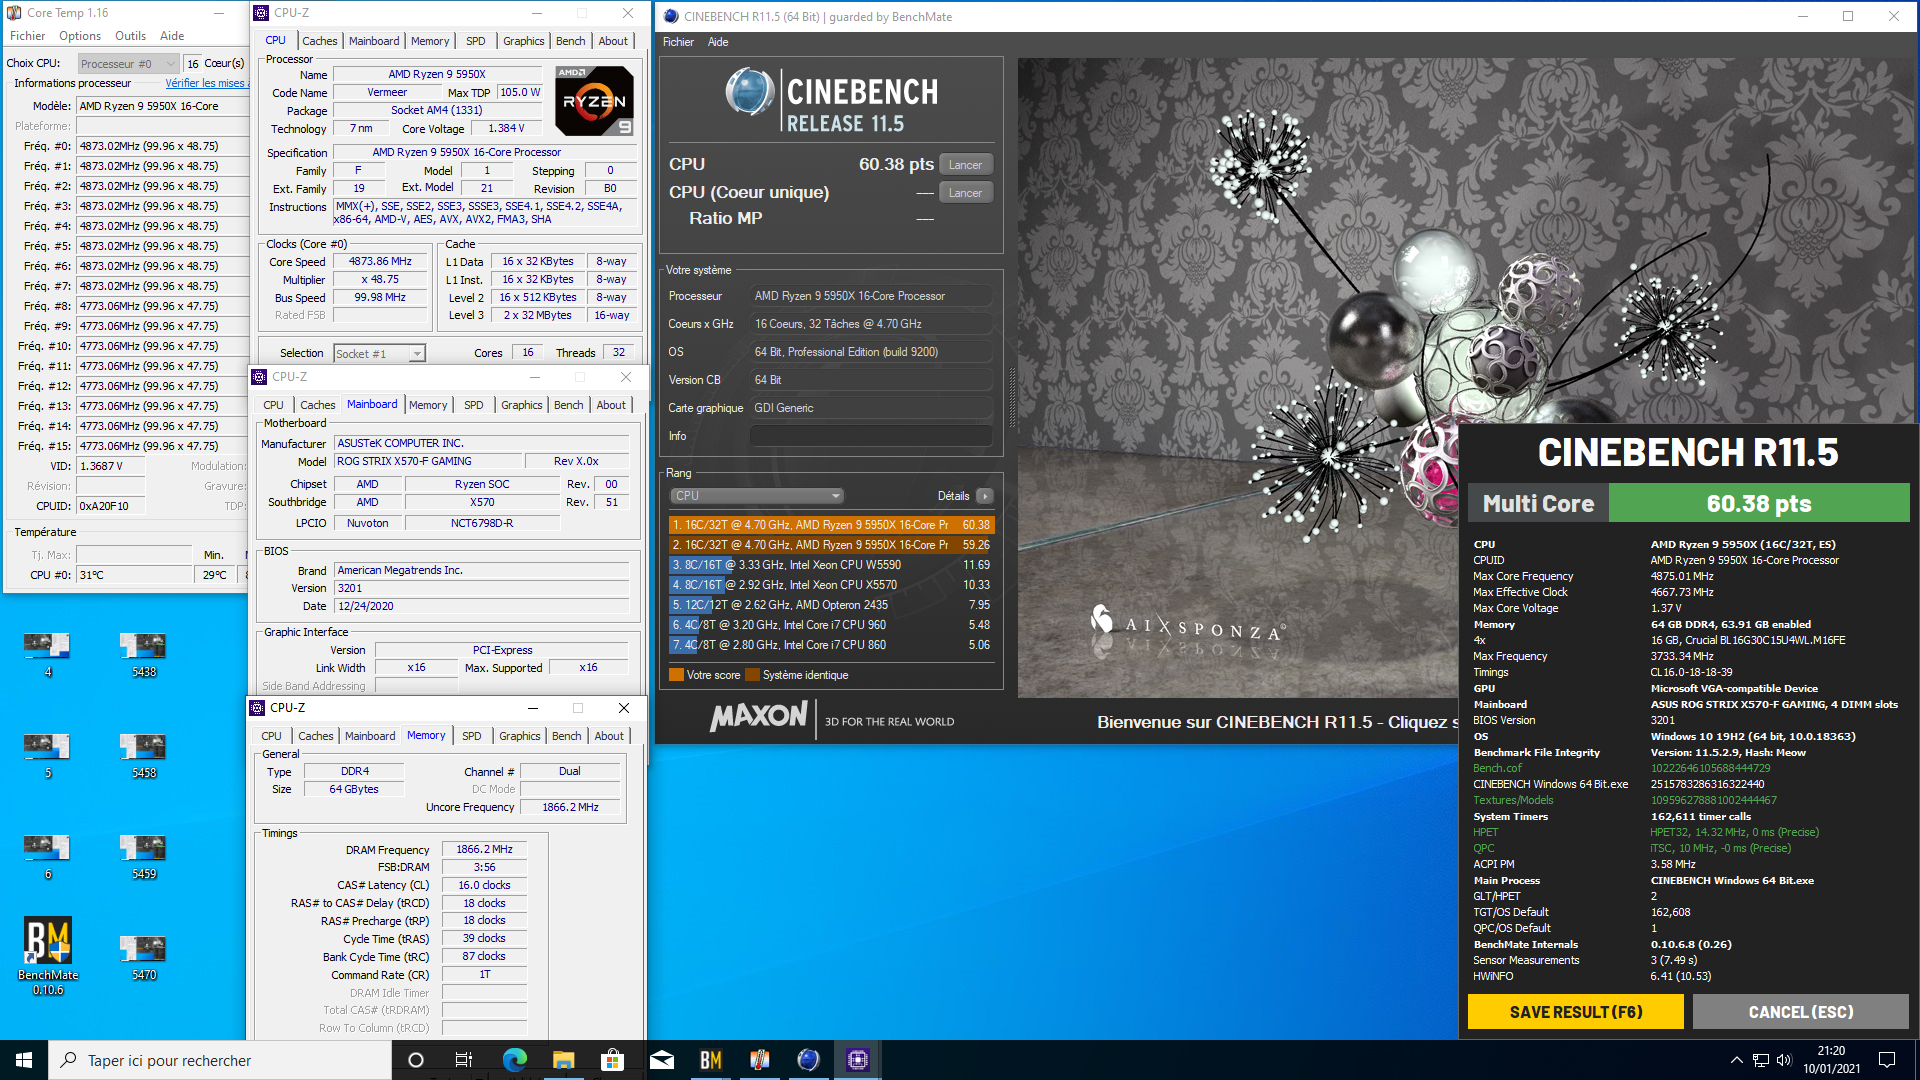This screenshot has width=1920, height=1080.
Task: Select Intel Xeon CPU W5590 ranking row
Action: coord(831,565)
